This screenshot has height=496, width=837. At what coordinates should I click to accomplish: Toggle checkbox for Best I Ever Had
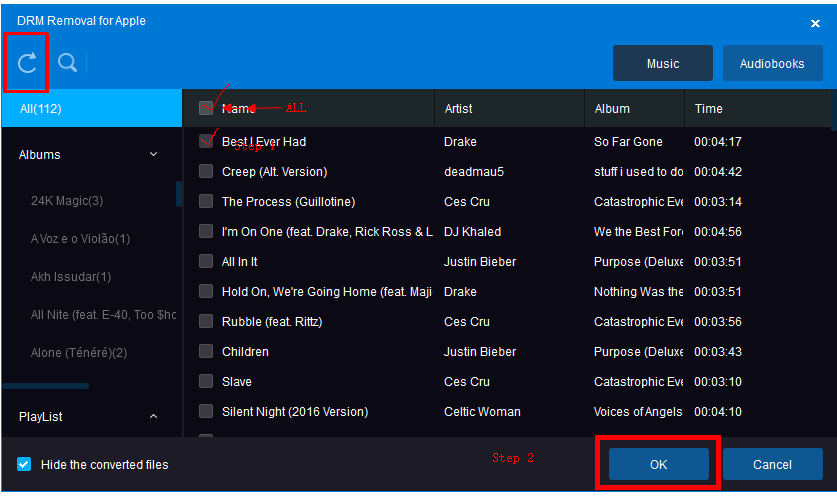[x=206, y=141]
